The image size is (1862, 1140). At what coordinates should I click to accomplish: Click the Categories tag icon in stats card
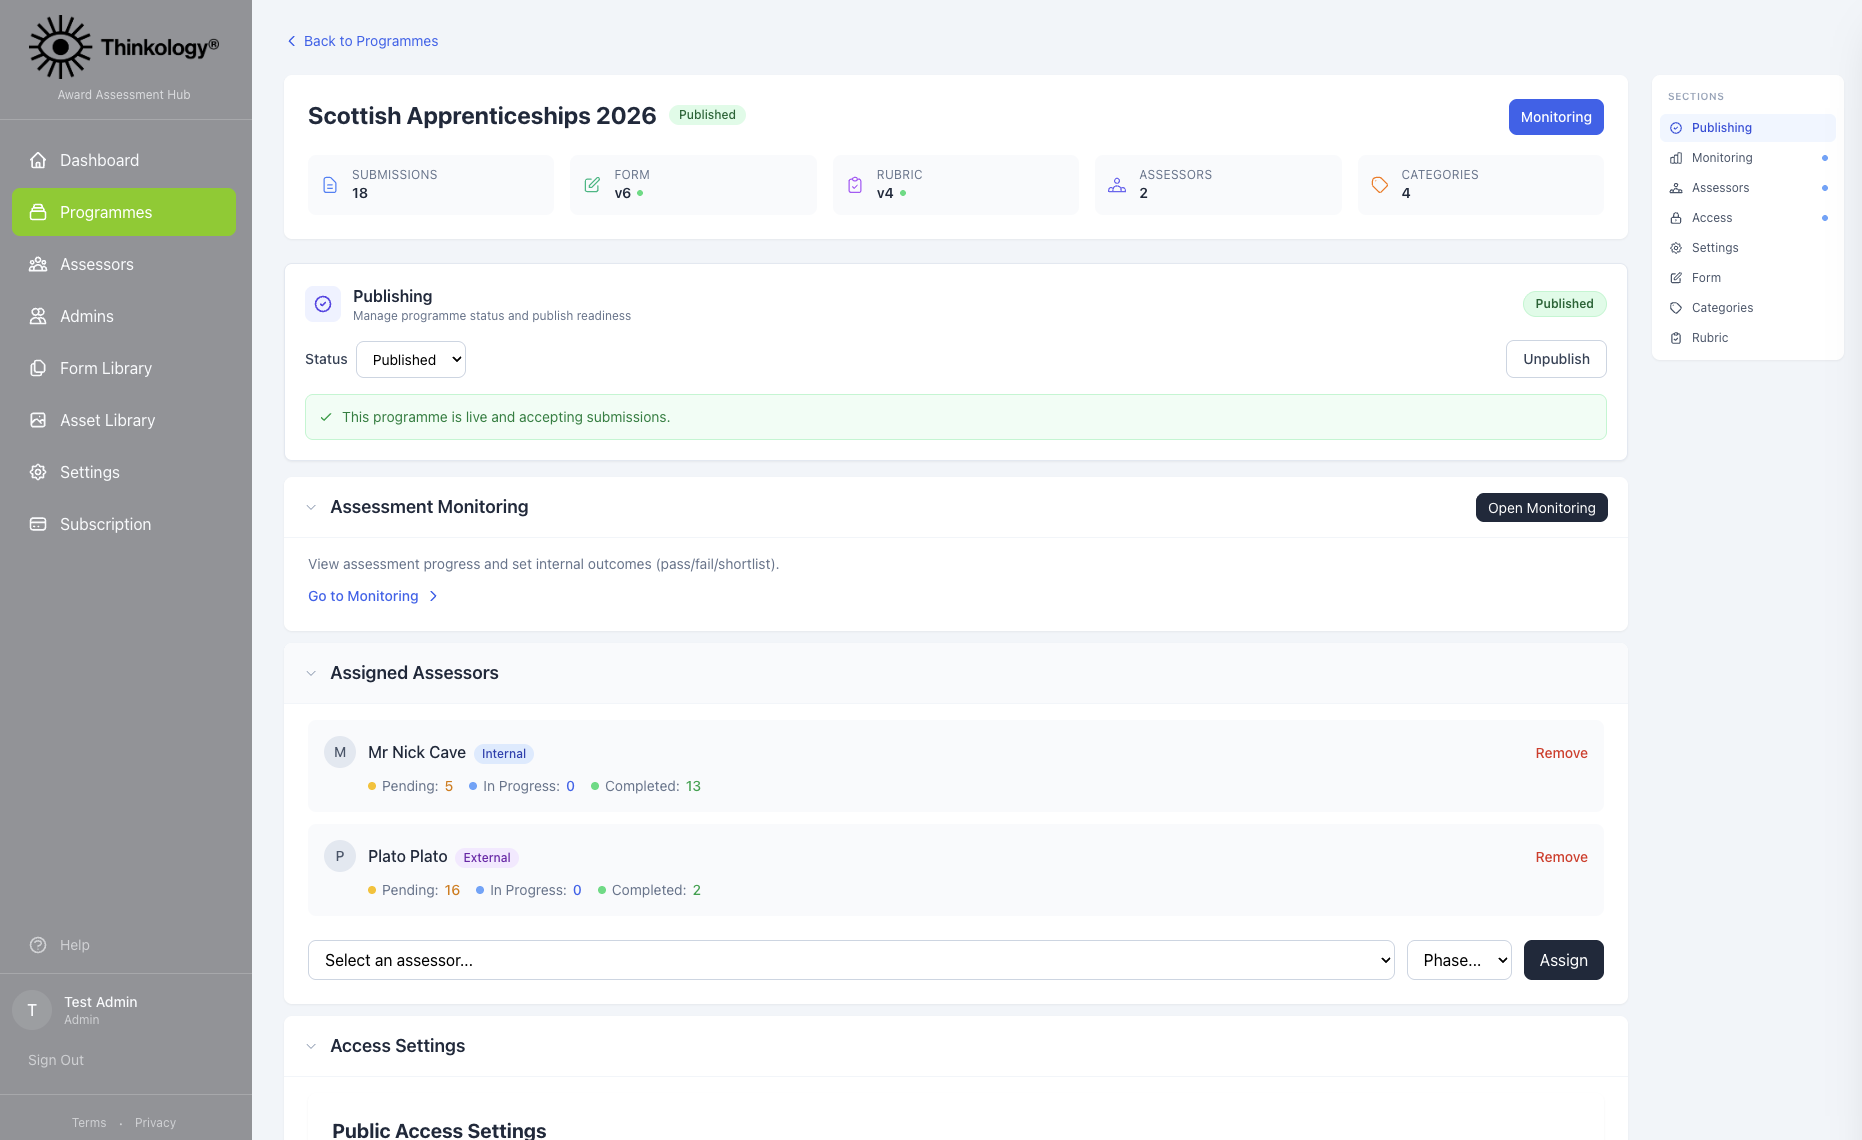1380,185
